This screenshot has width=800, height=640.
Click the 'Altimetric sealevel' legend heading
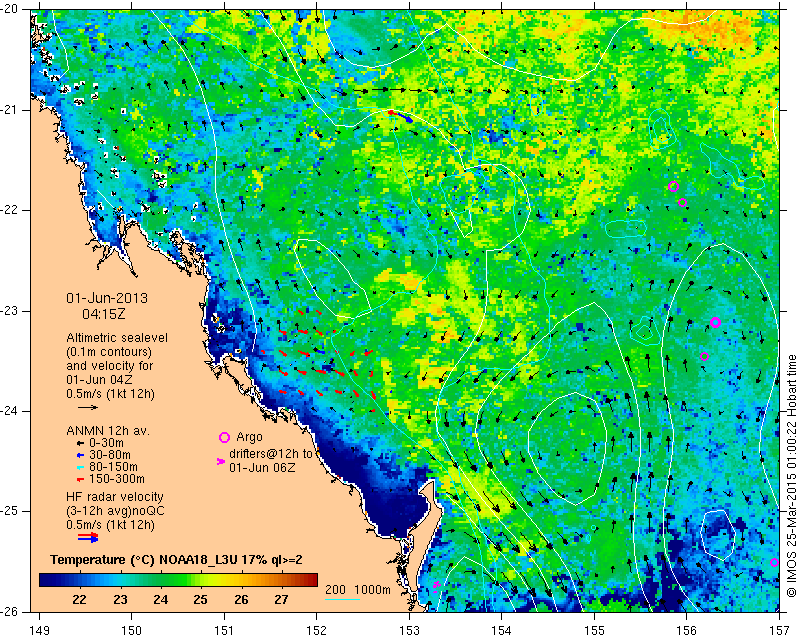(117, 338)
